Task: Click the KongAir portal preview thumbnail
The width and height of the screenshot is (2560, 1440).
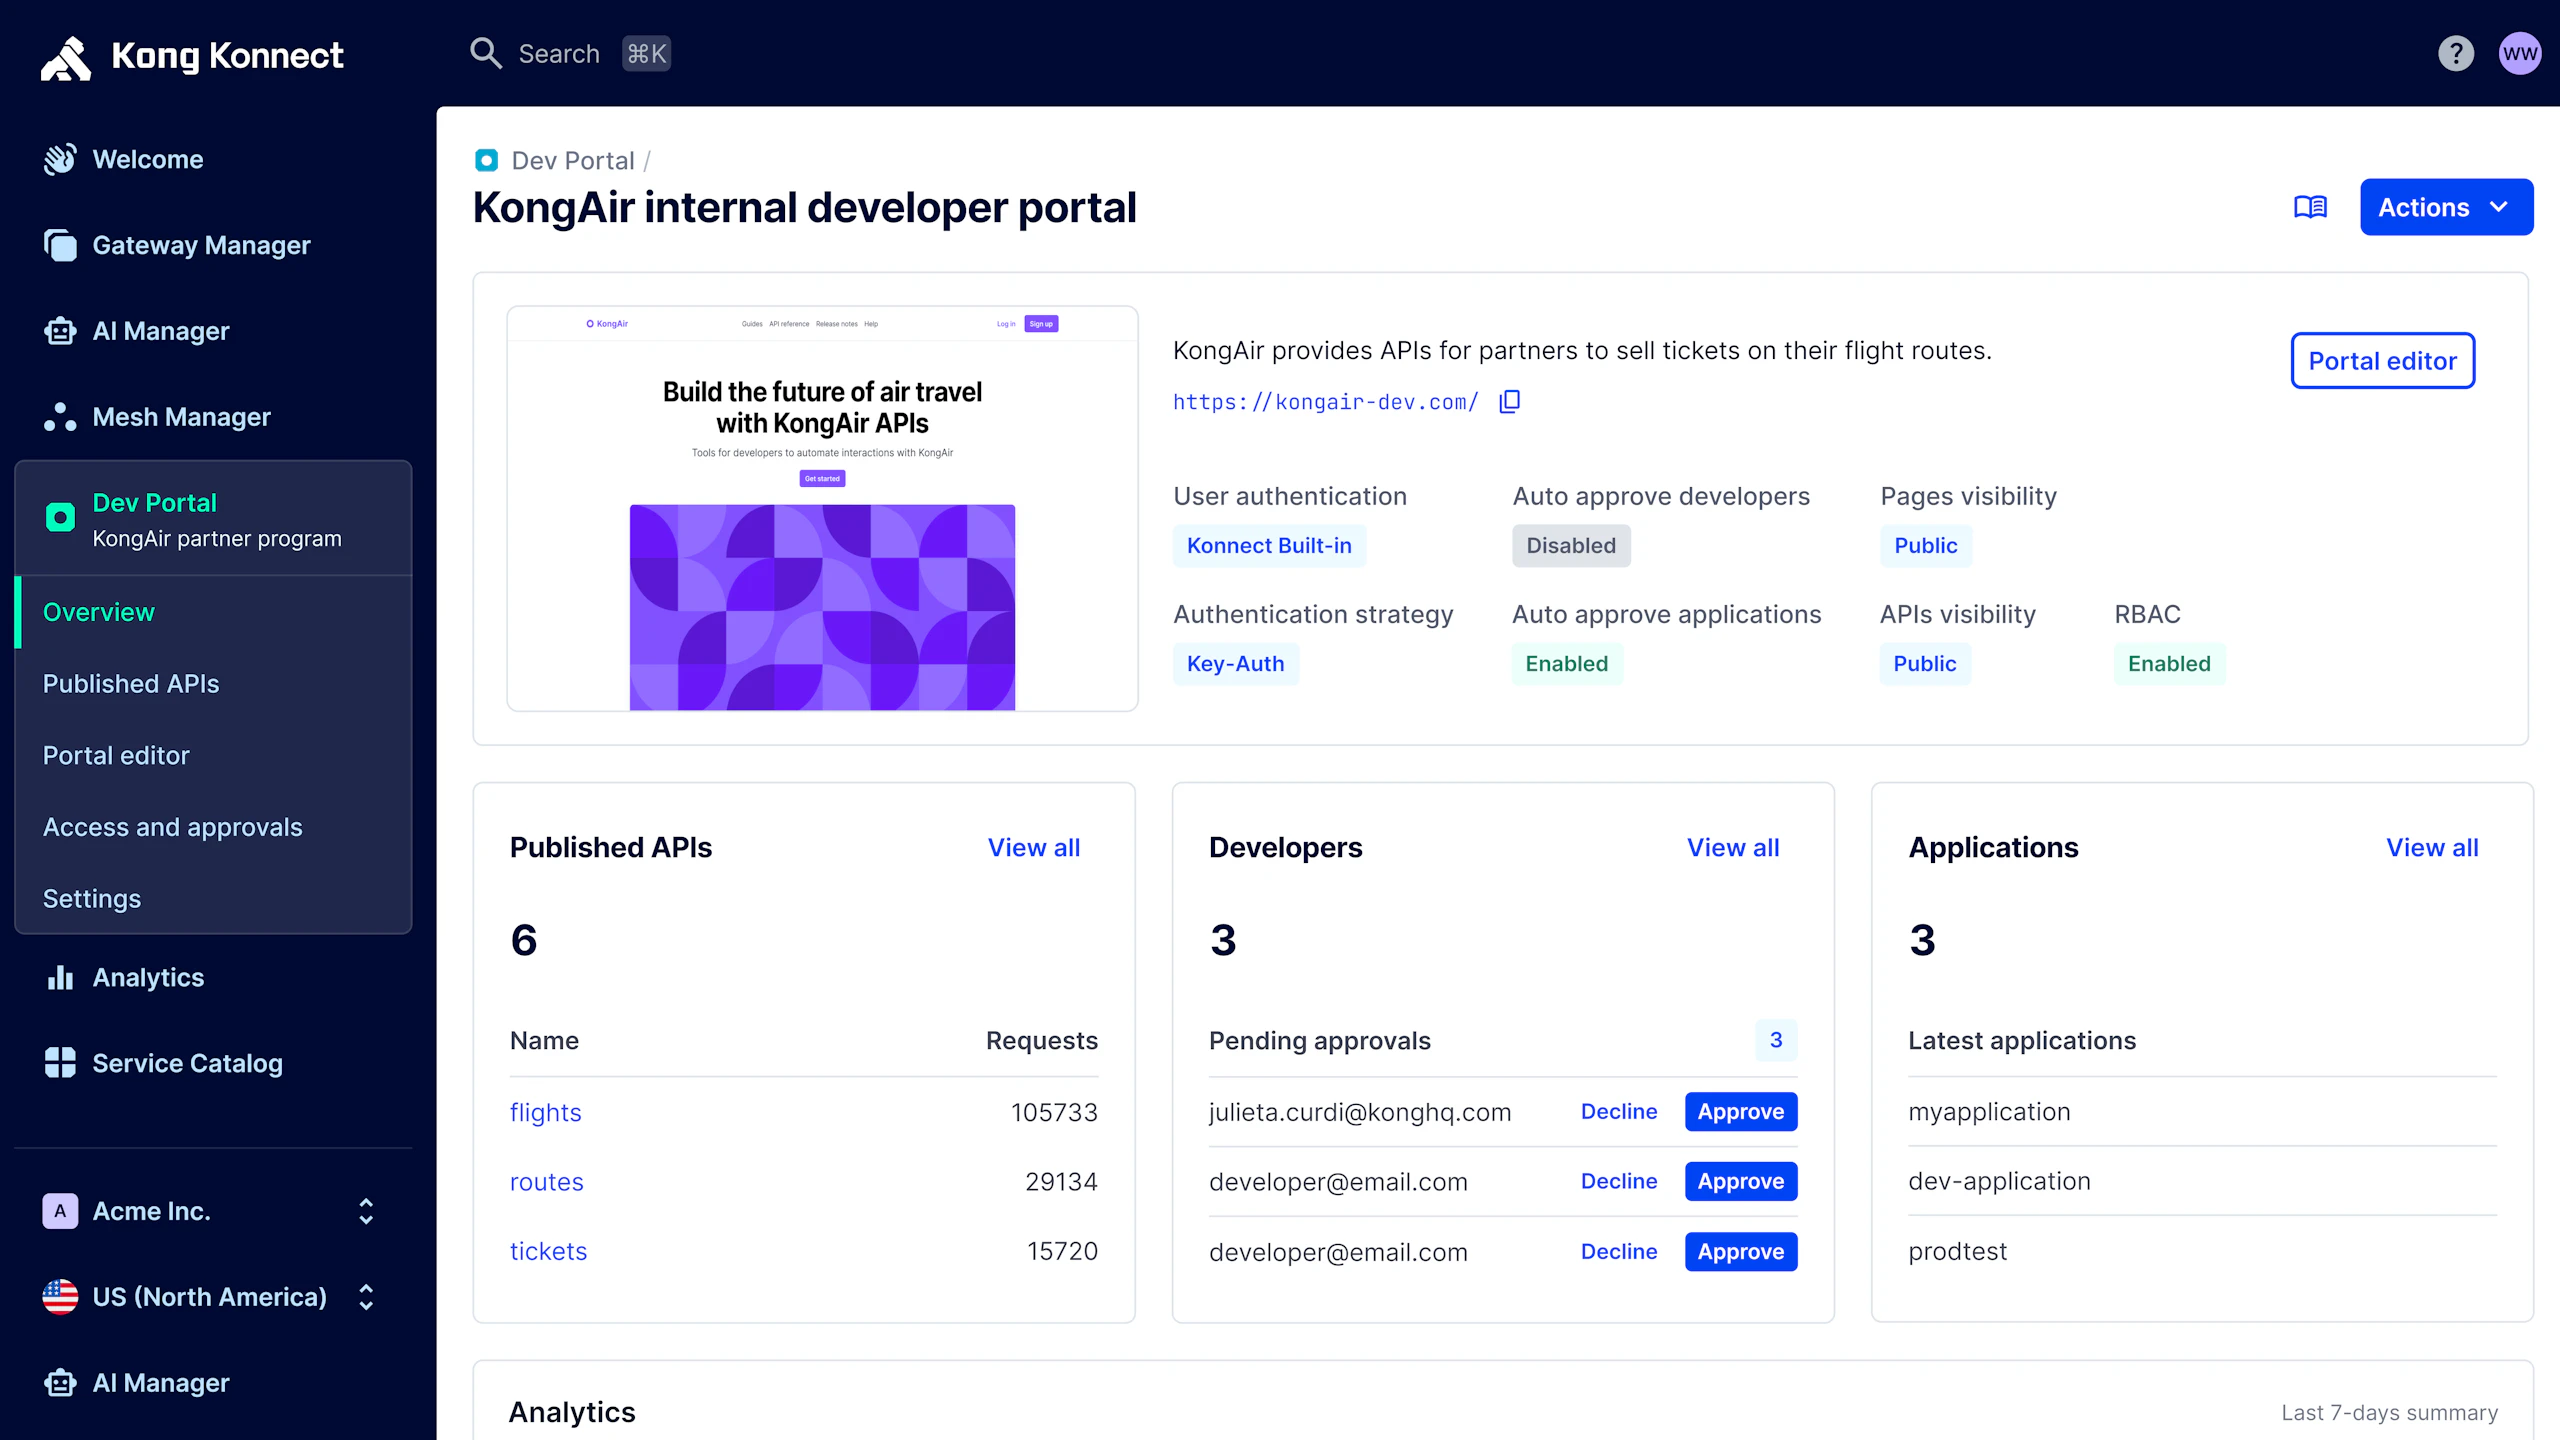Action: [822, 509]
